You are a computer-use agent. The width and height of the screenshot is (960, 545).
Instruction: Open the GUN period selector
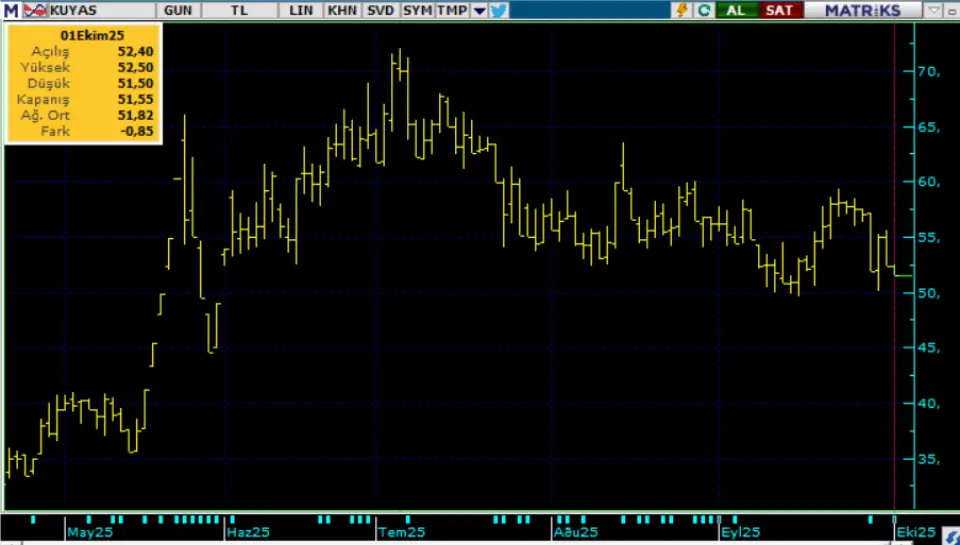point(180,10)
